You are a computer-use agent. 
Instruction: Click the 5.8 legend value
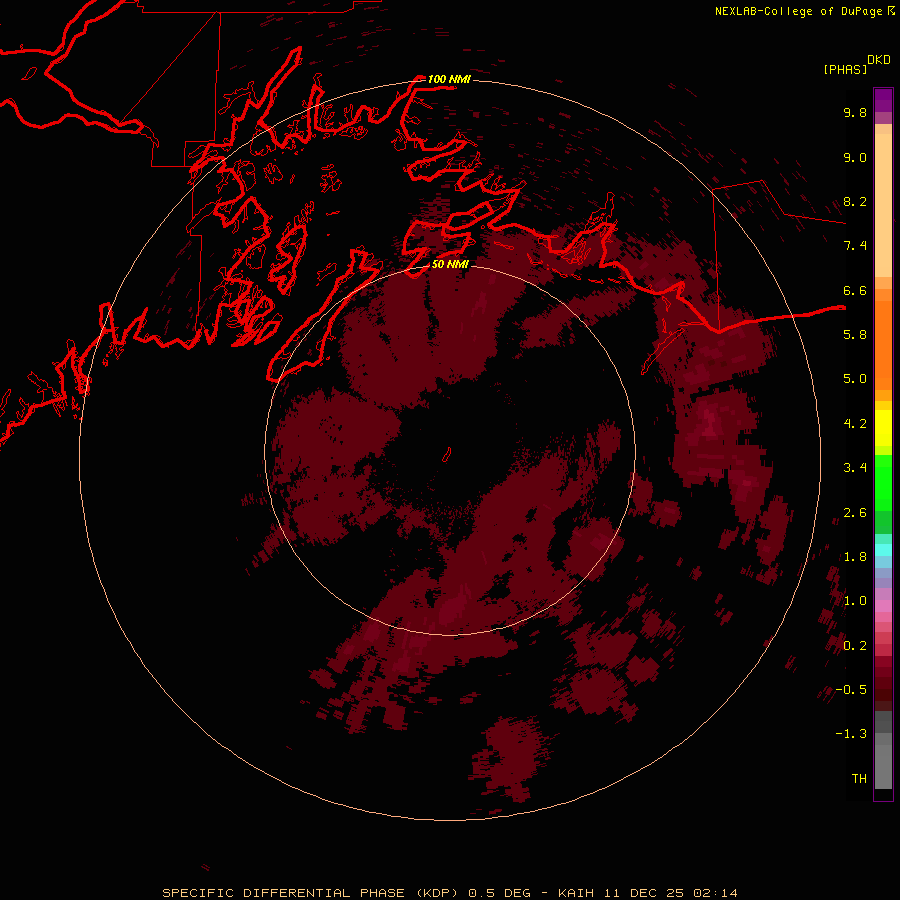(855, 335)
